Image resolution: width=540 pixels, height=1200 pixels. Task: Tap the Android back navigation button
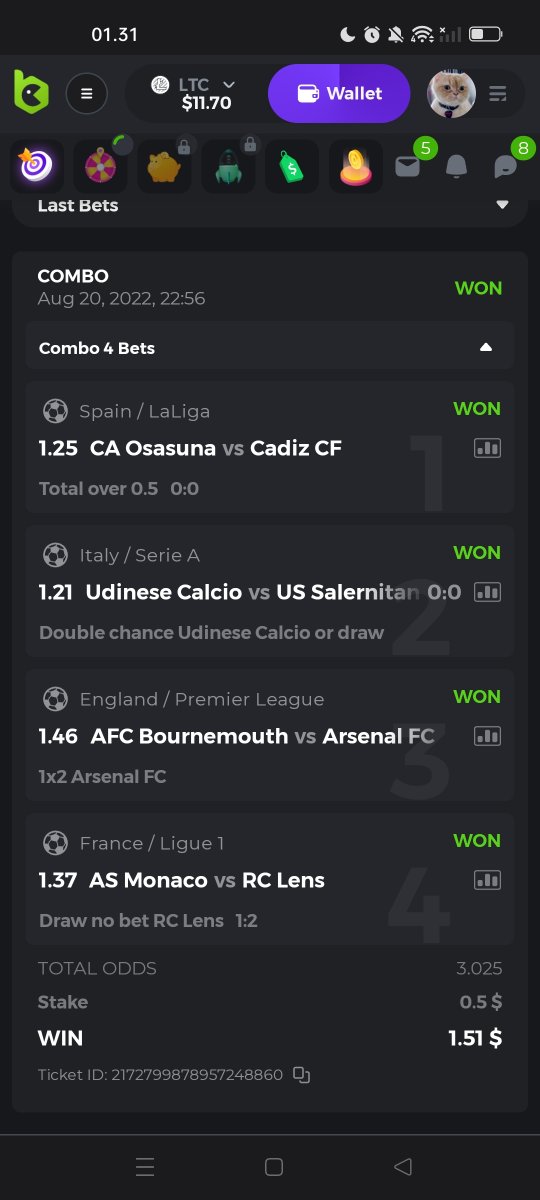click(403, 1167)
